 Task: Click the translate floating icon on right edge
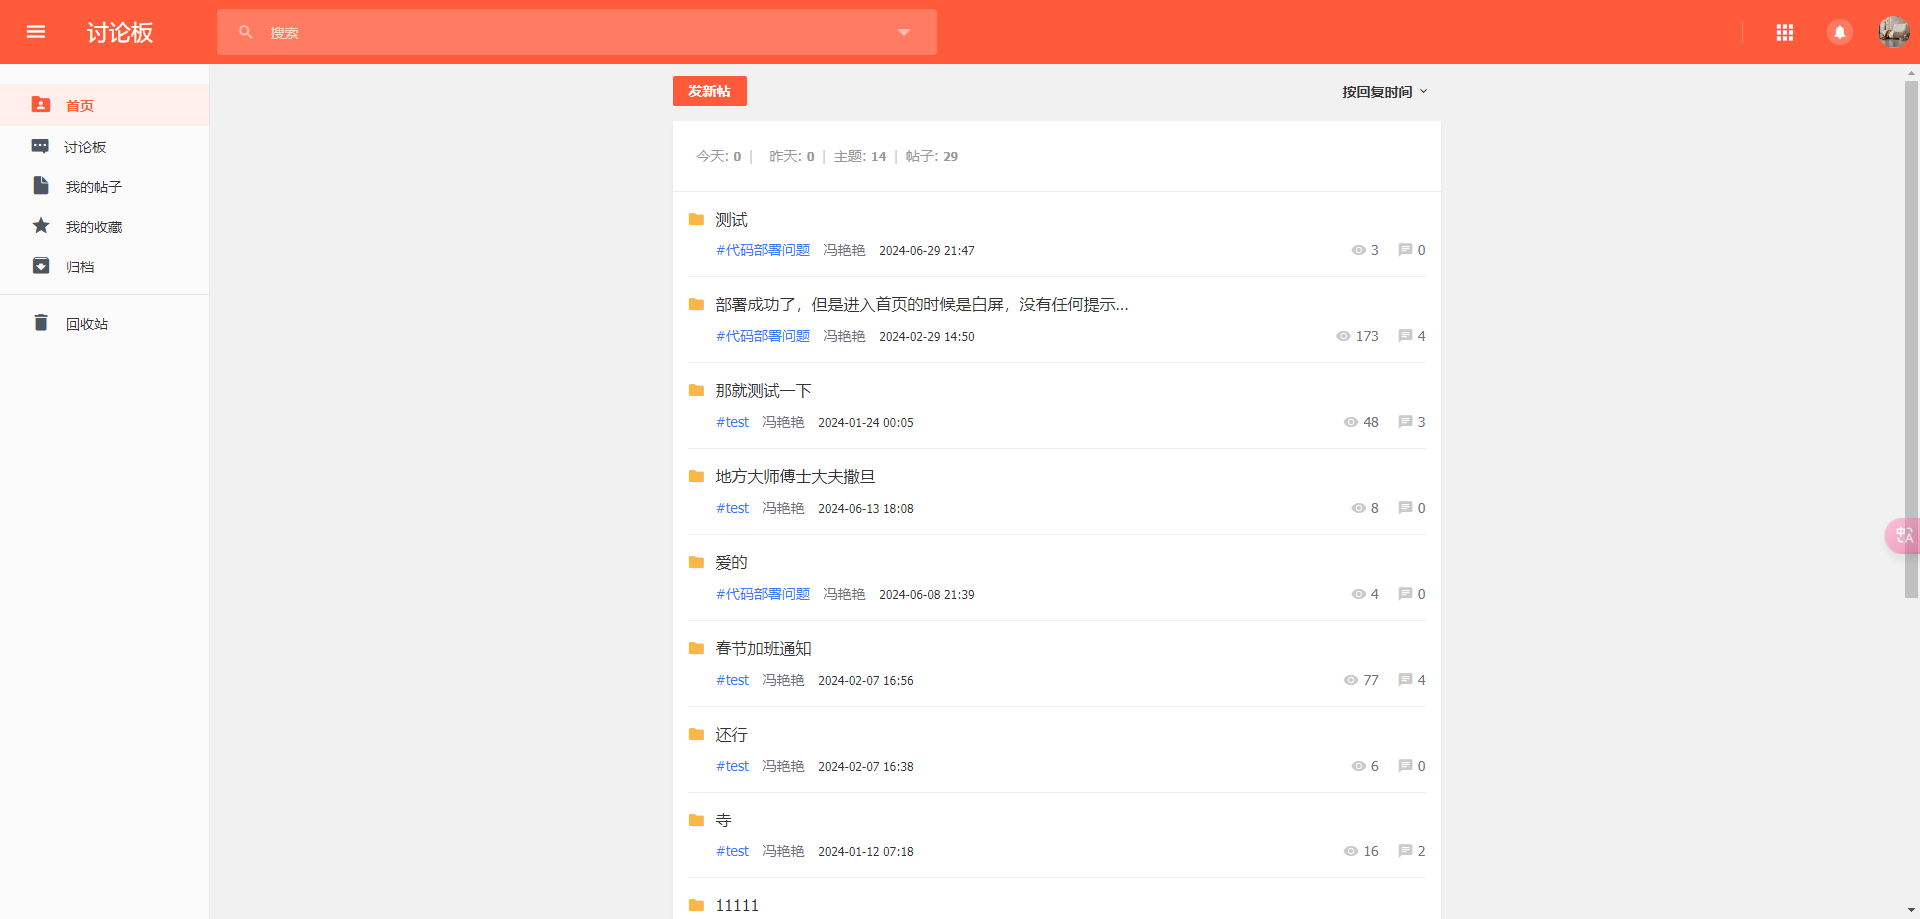(1903, 536)
